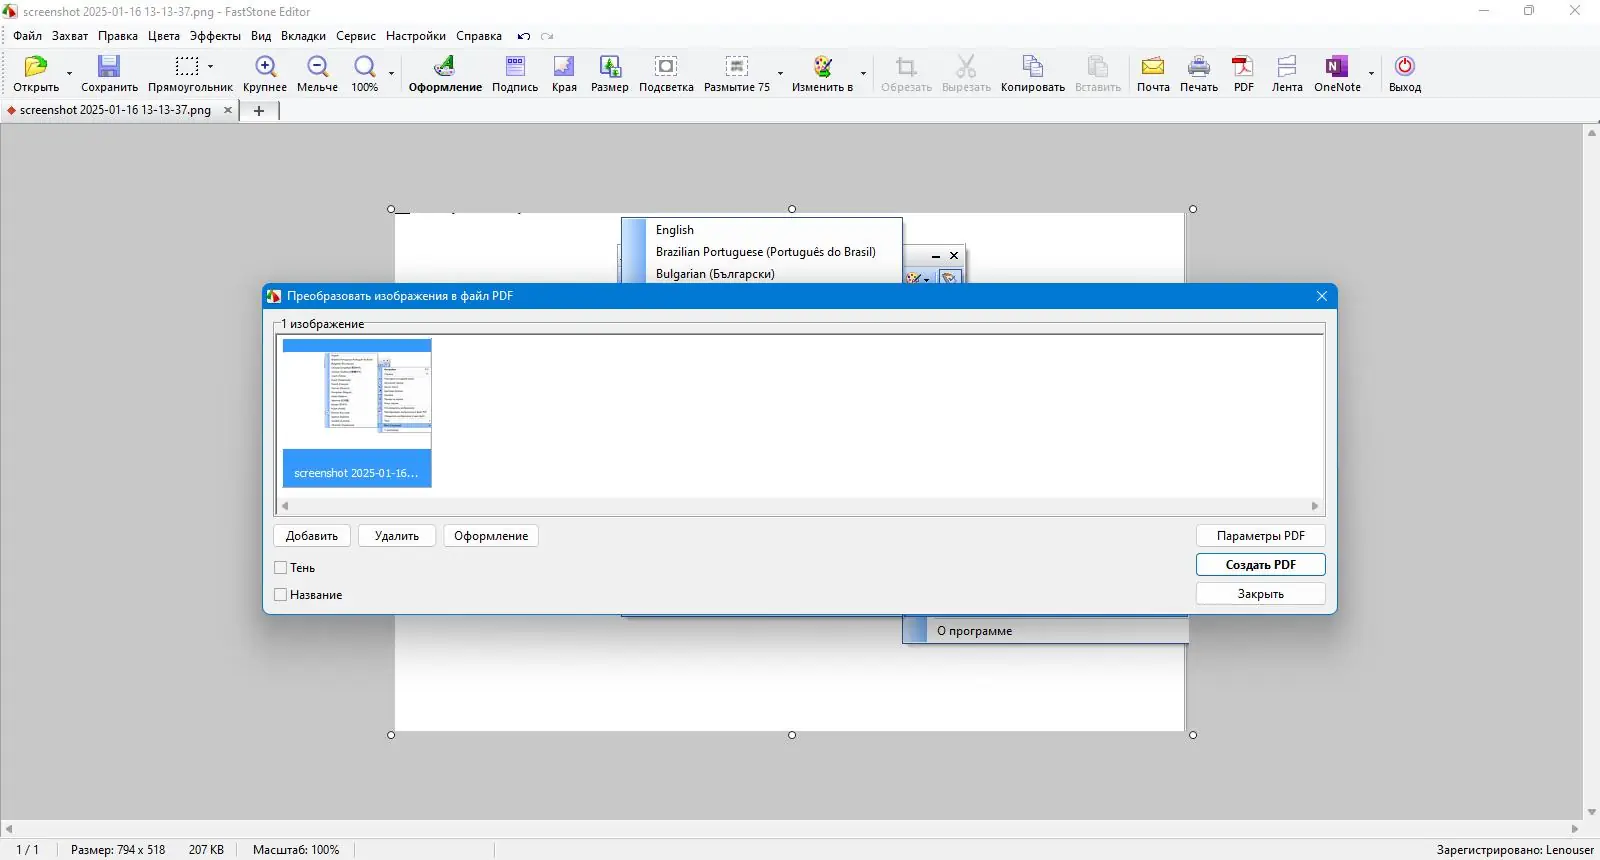Click the thumbnail list left scroll arrow
The image size is (1600, 860).
[x=285, y=506]
